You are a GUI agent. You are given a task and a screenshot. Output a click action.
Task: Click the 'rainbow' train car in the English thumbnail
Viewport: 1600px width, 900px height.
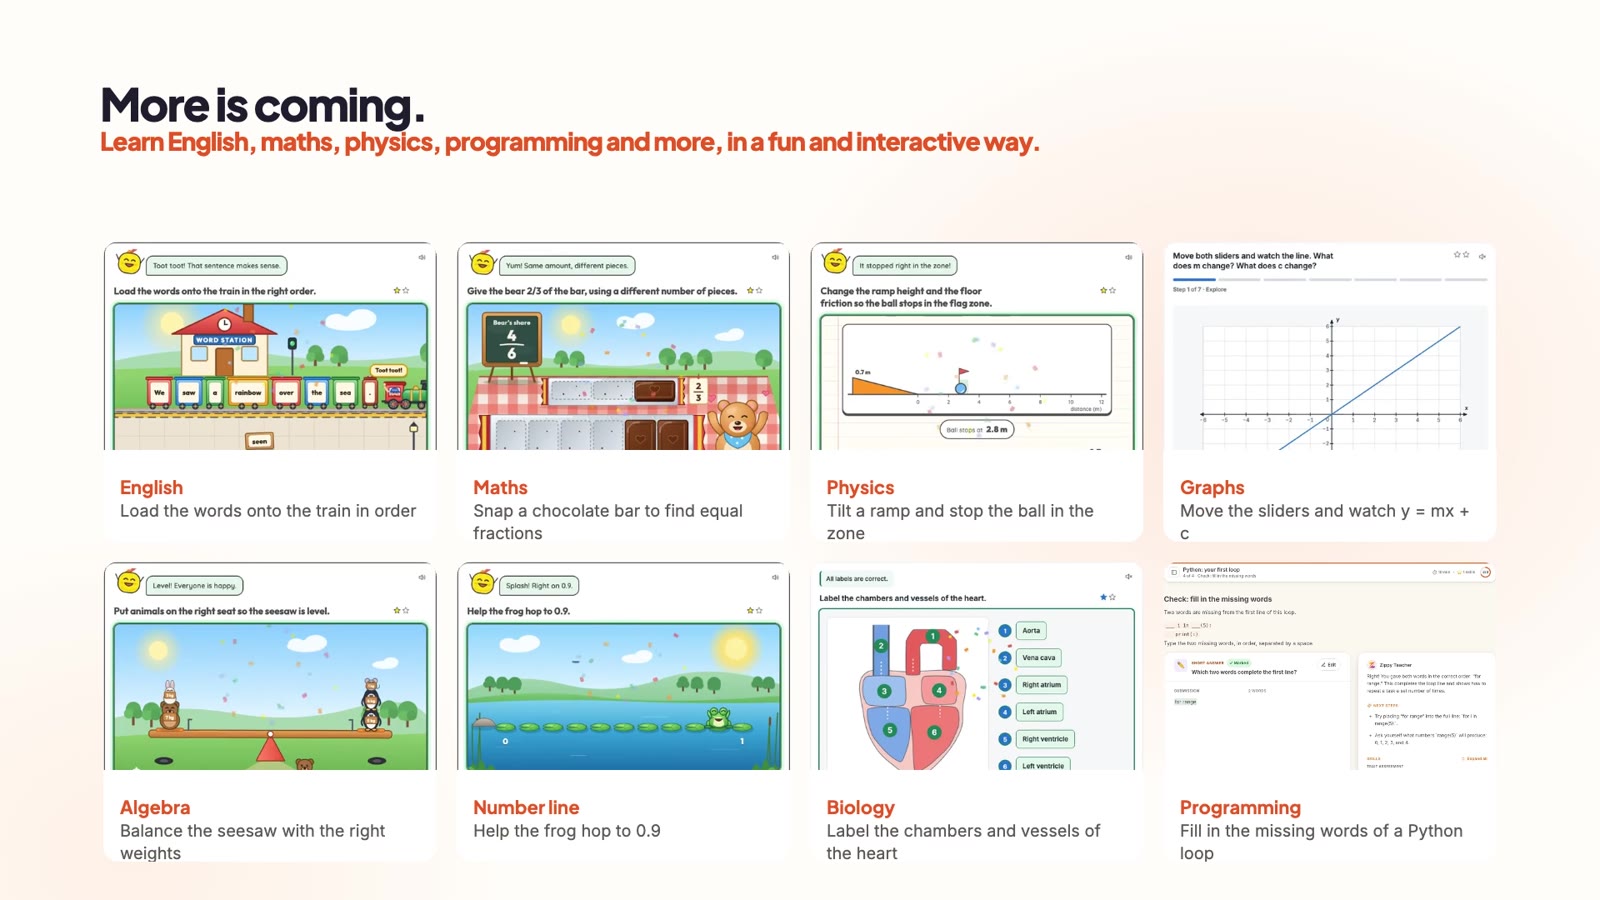click(248, 393)
